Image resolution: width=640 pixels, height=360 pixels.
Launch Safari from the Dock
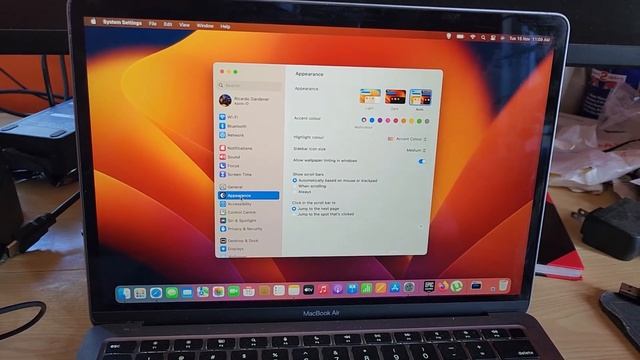156,293
